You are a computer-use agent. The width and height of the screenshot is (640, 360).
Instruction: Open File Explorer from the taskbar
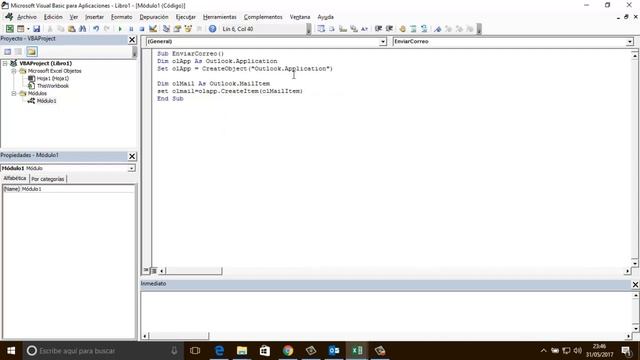tap(242, 351)
